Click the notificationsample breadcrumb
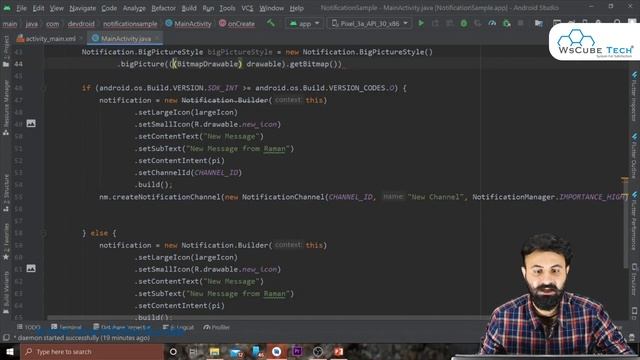 (x=130, y=24)
